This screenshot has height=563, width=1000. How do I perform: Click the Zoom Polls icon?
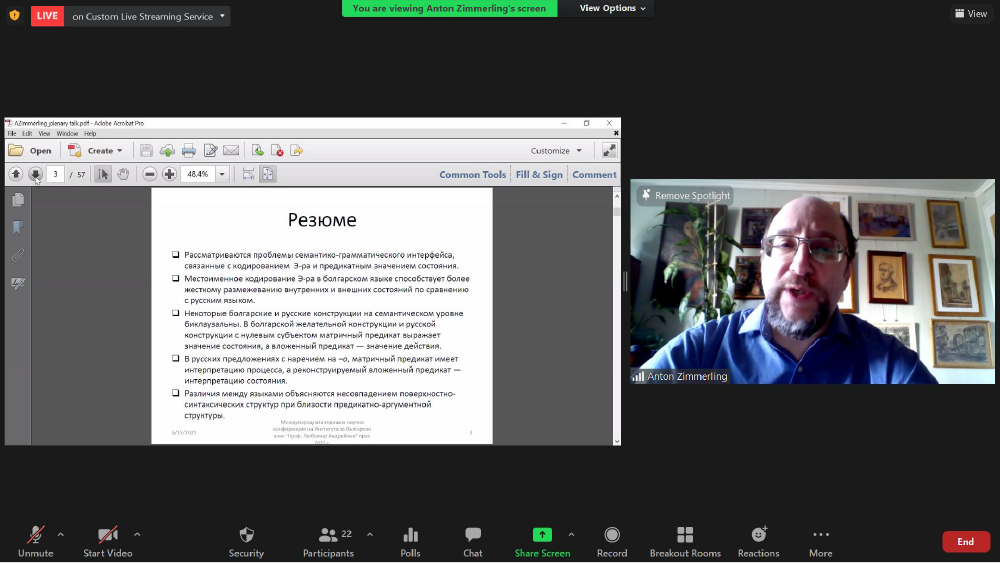tap(410, 541)
